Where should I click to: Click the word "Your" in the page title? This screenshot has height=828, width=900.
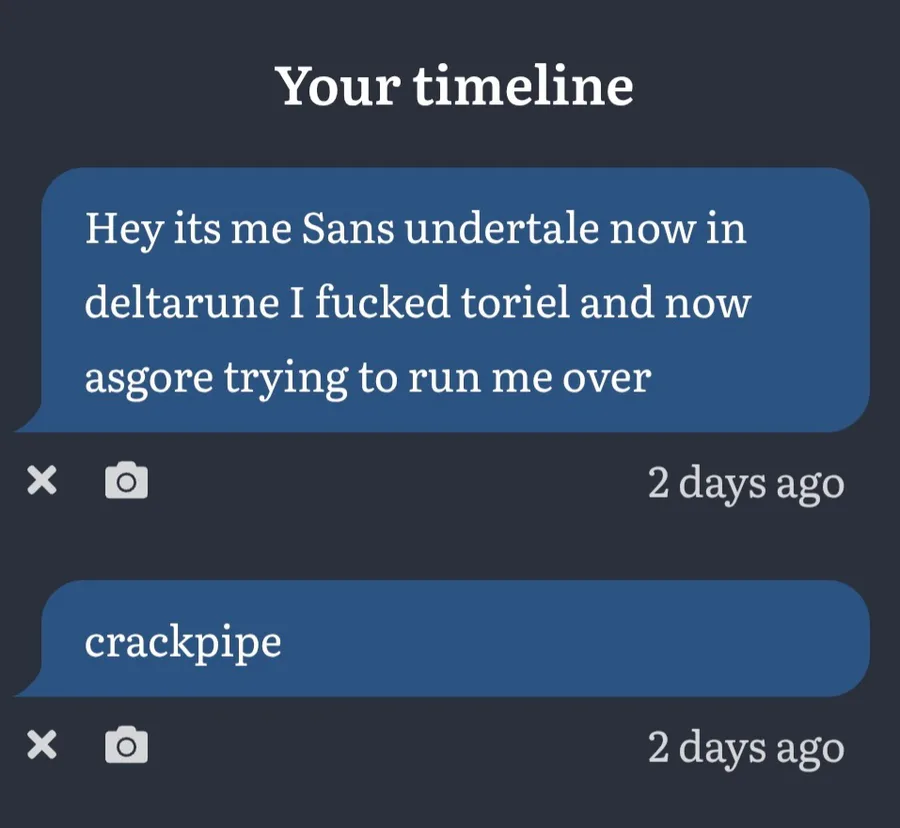click(x=338, y=86)
